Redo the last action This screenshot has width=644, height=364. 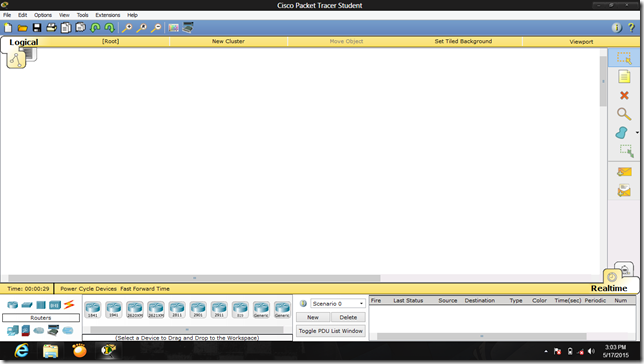click(110, 28)
